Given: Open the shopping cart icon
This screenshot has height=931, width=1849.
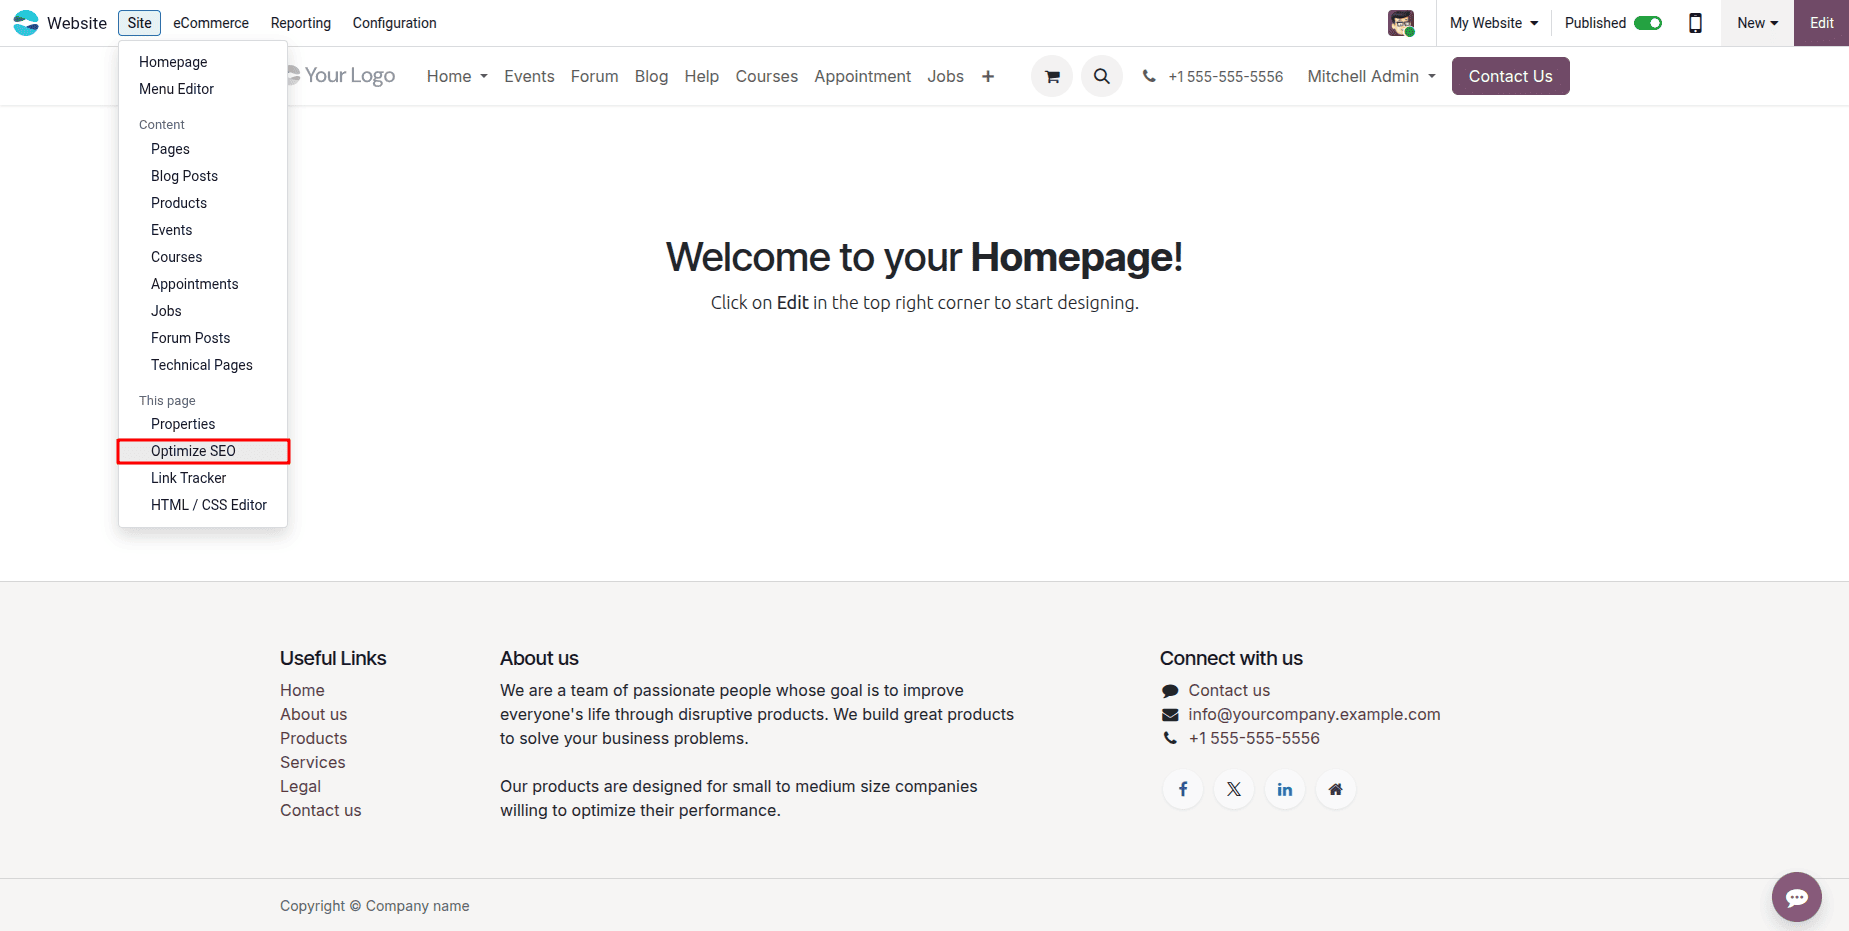Looking at the screenshot, I should [x=1052, y=76].
